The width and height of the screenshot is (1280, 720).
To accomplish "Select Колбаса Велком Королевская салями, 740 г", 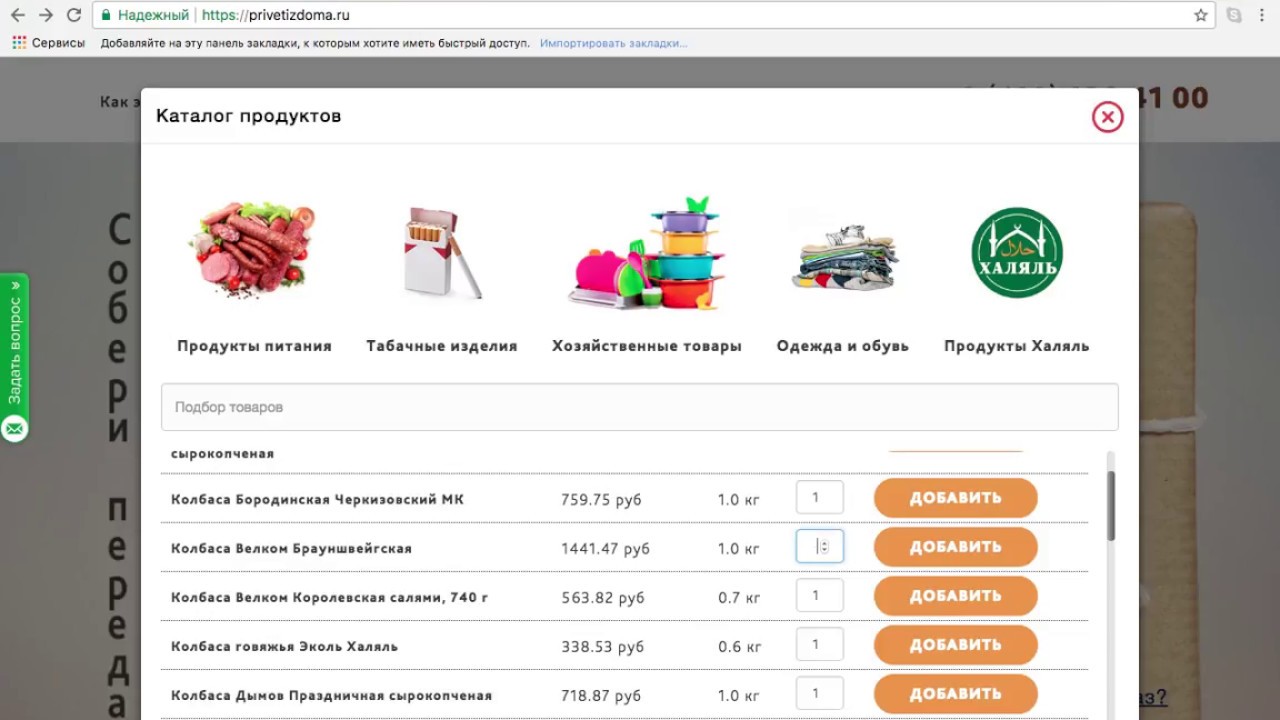I will [x=330, y=597].
